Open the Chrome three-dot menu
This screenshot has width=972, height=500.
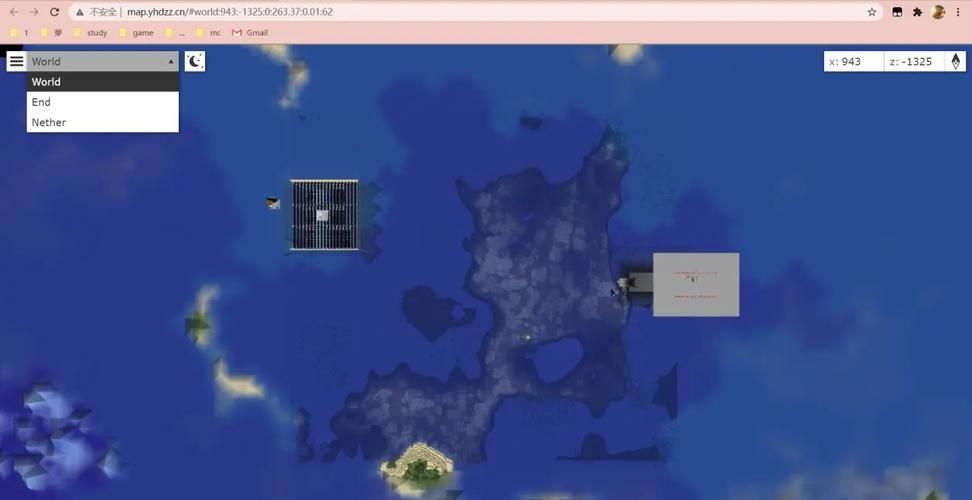pos(958,12)
